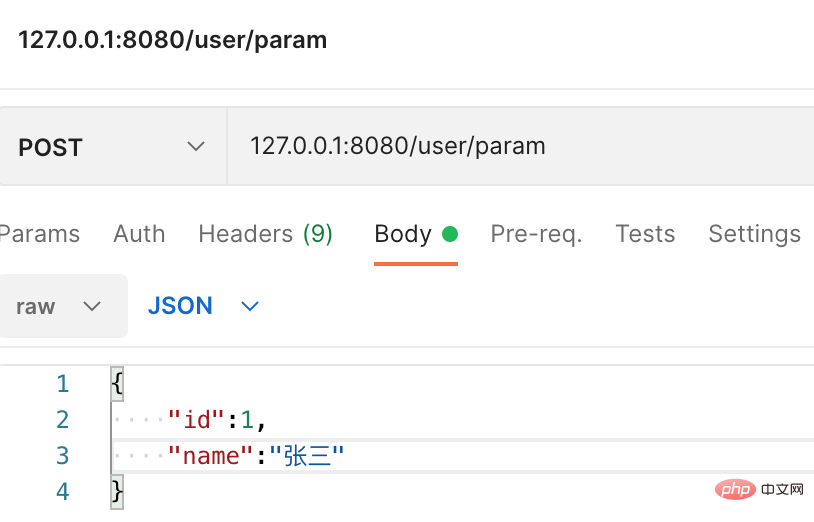814x522 pixels.
Task: Click line number 4 in the gutter
Action: pos(62,492)
